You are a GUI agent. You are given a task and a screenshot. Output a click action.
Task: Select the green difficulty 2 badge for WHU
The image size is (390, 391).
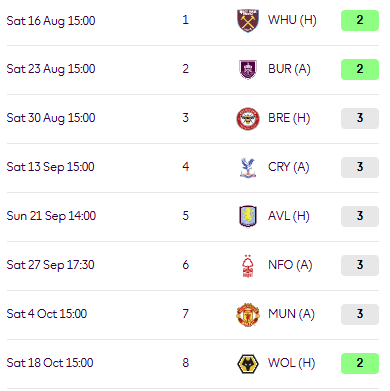point(360,20)
